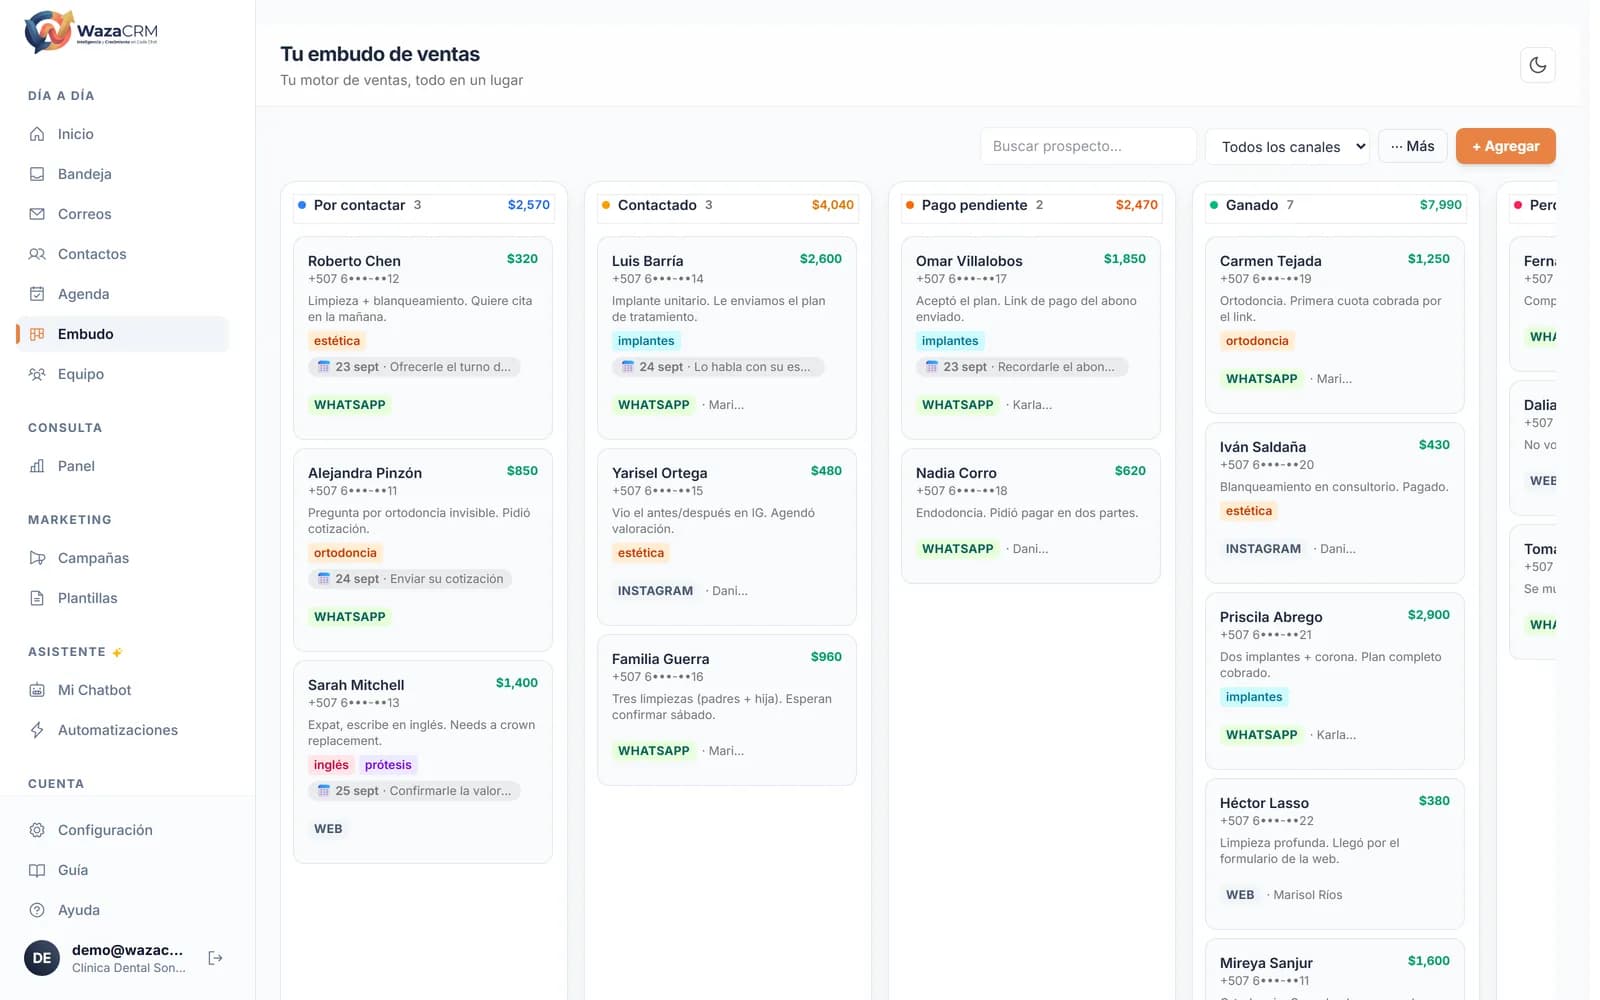The height and width of the screenshot is (1000, 1600).
Task: Click calendar icon in Alejandra Pinzón's reminder
Action: click(324, 579)
